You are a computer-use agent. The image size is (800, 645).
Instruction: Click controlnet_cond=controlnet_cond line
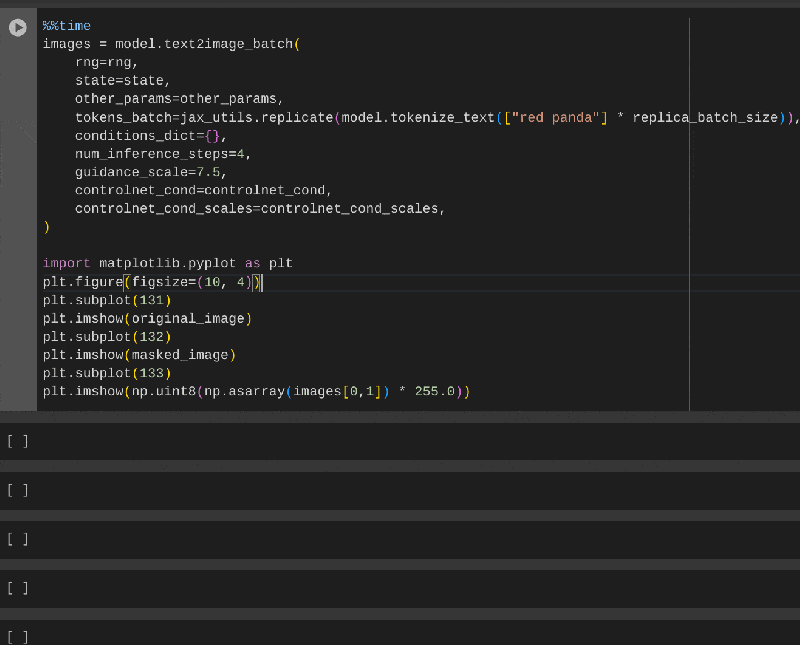[x=203, y=190]
